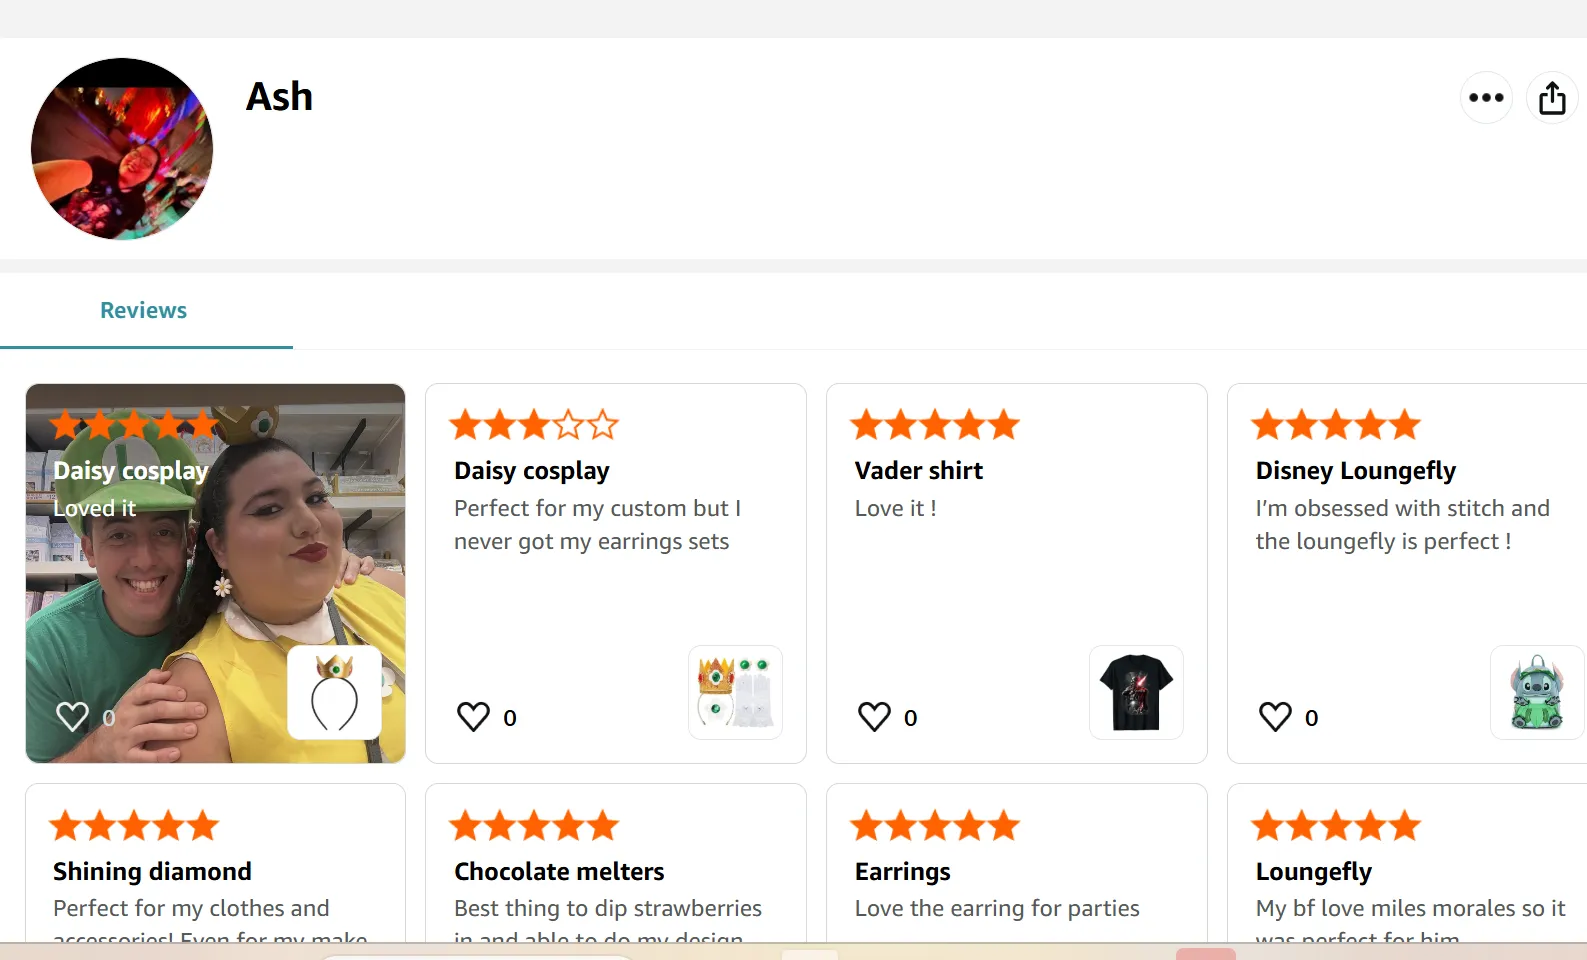Open the Chocolate melters review
Viewport: 1587px width, 960px height.
pyautogui.click(x=559, y=872)
